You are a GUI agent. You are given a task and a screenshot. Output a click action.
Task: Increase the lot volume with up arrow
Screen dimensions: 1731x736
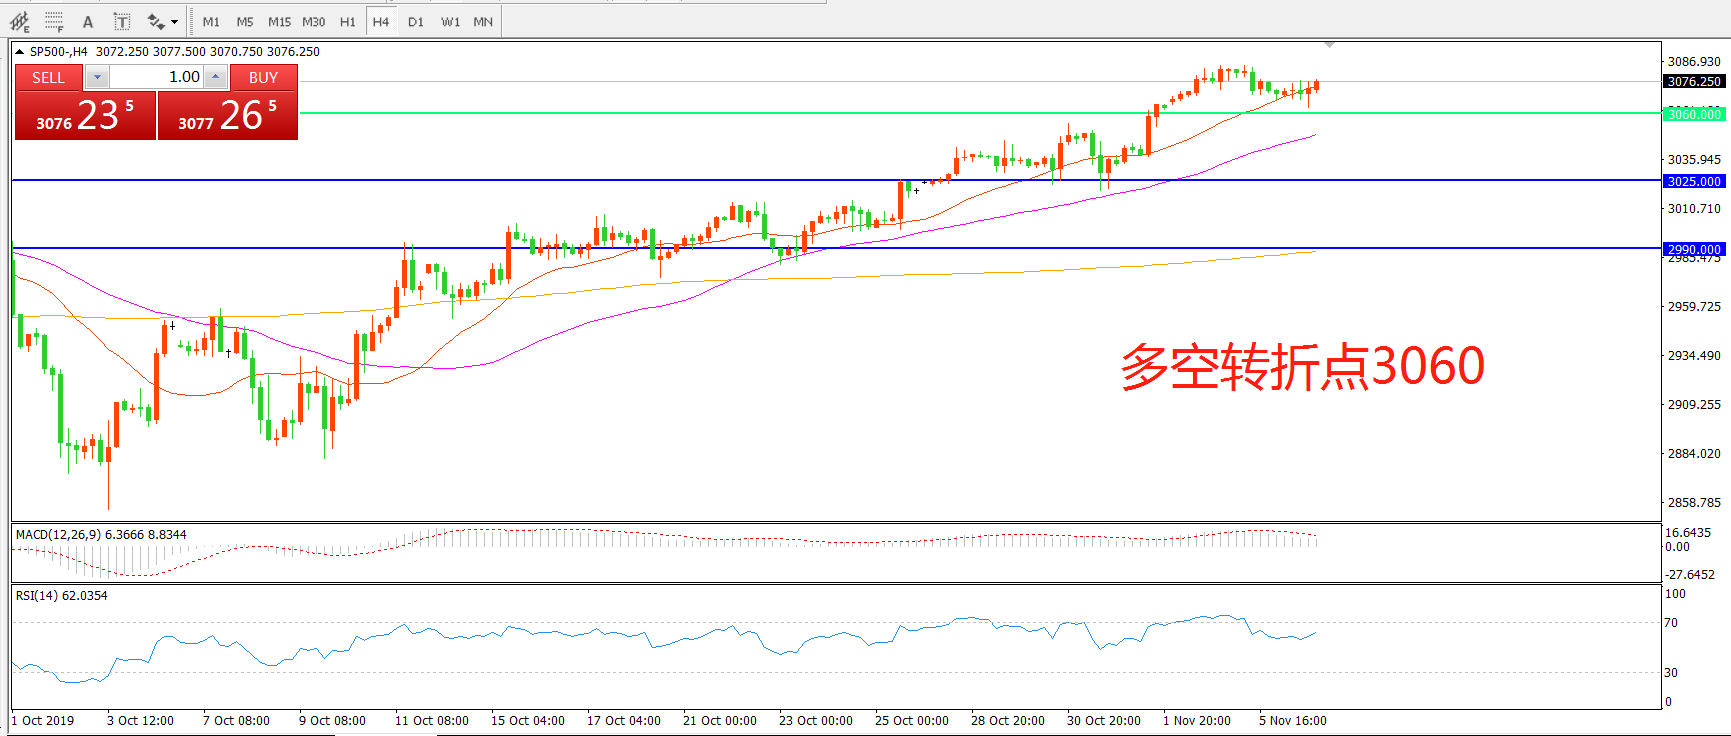tap(215, 77)
